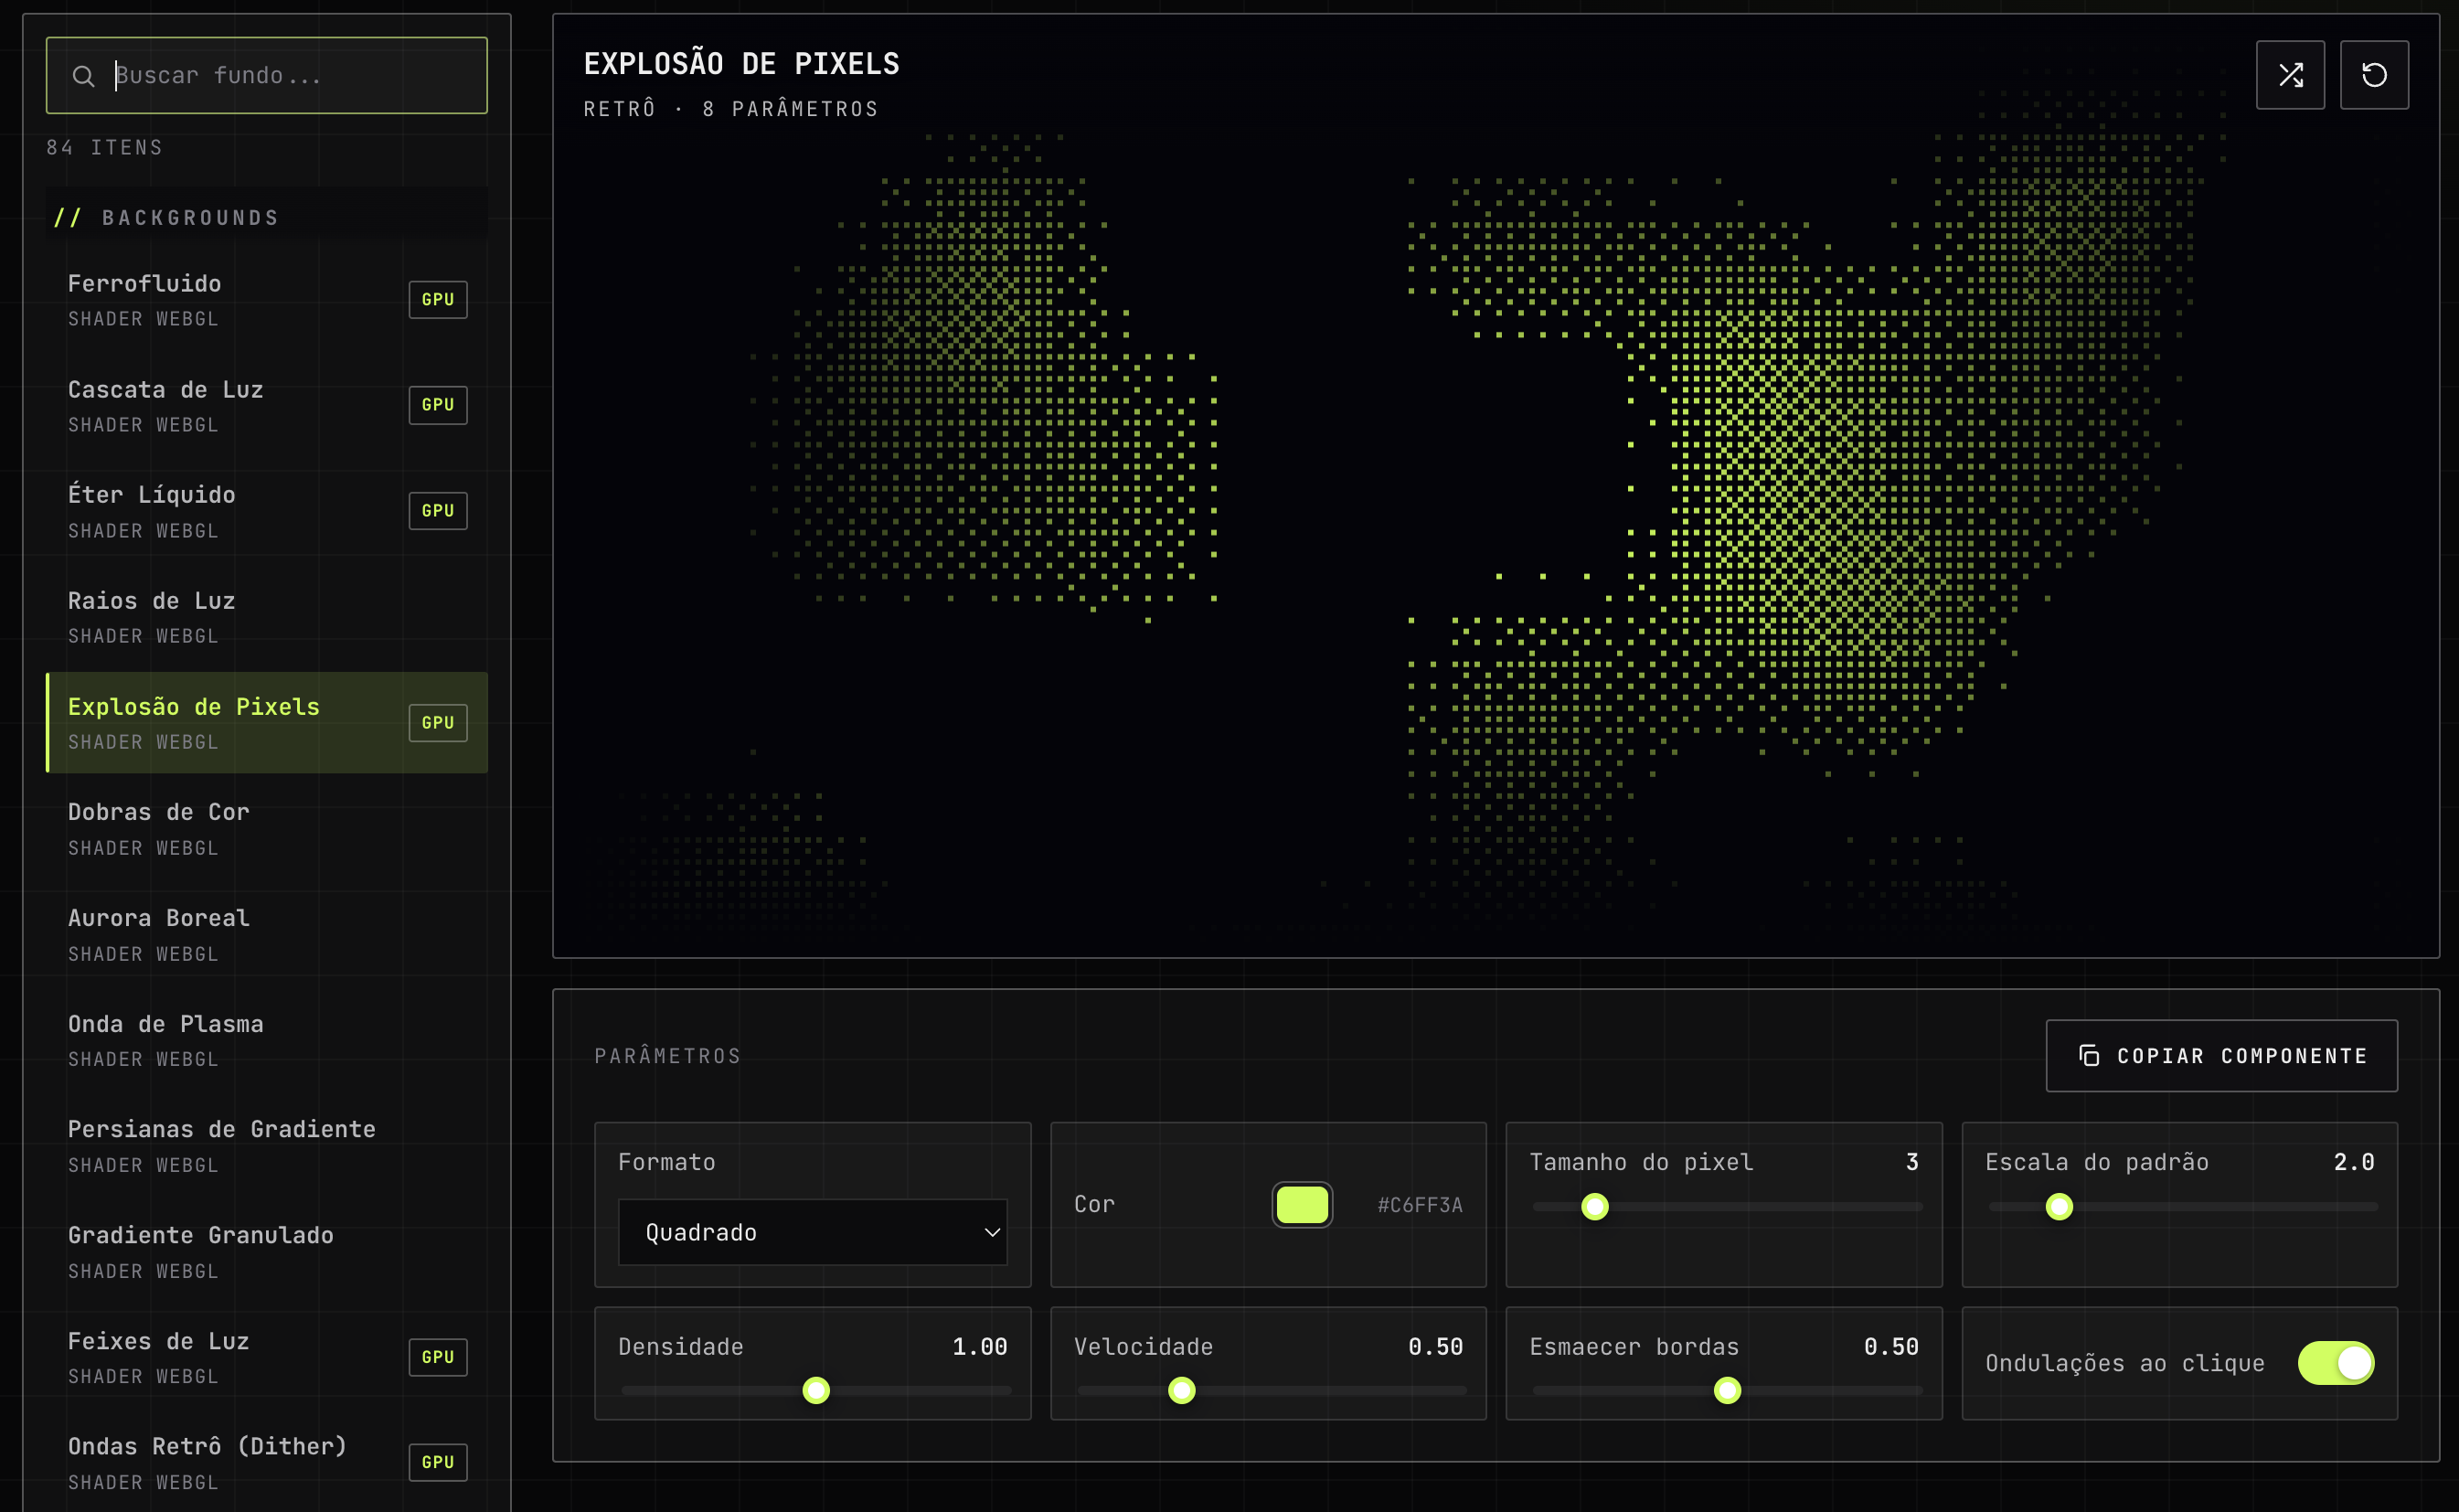This screenshot has height=1512, width=2459.
Task: Click the copy icon in Copiar Componente
Action: point(2089,1055)
